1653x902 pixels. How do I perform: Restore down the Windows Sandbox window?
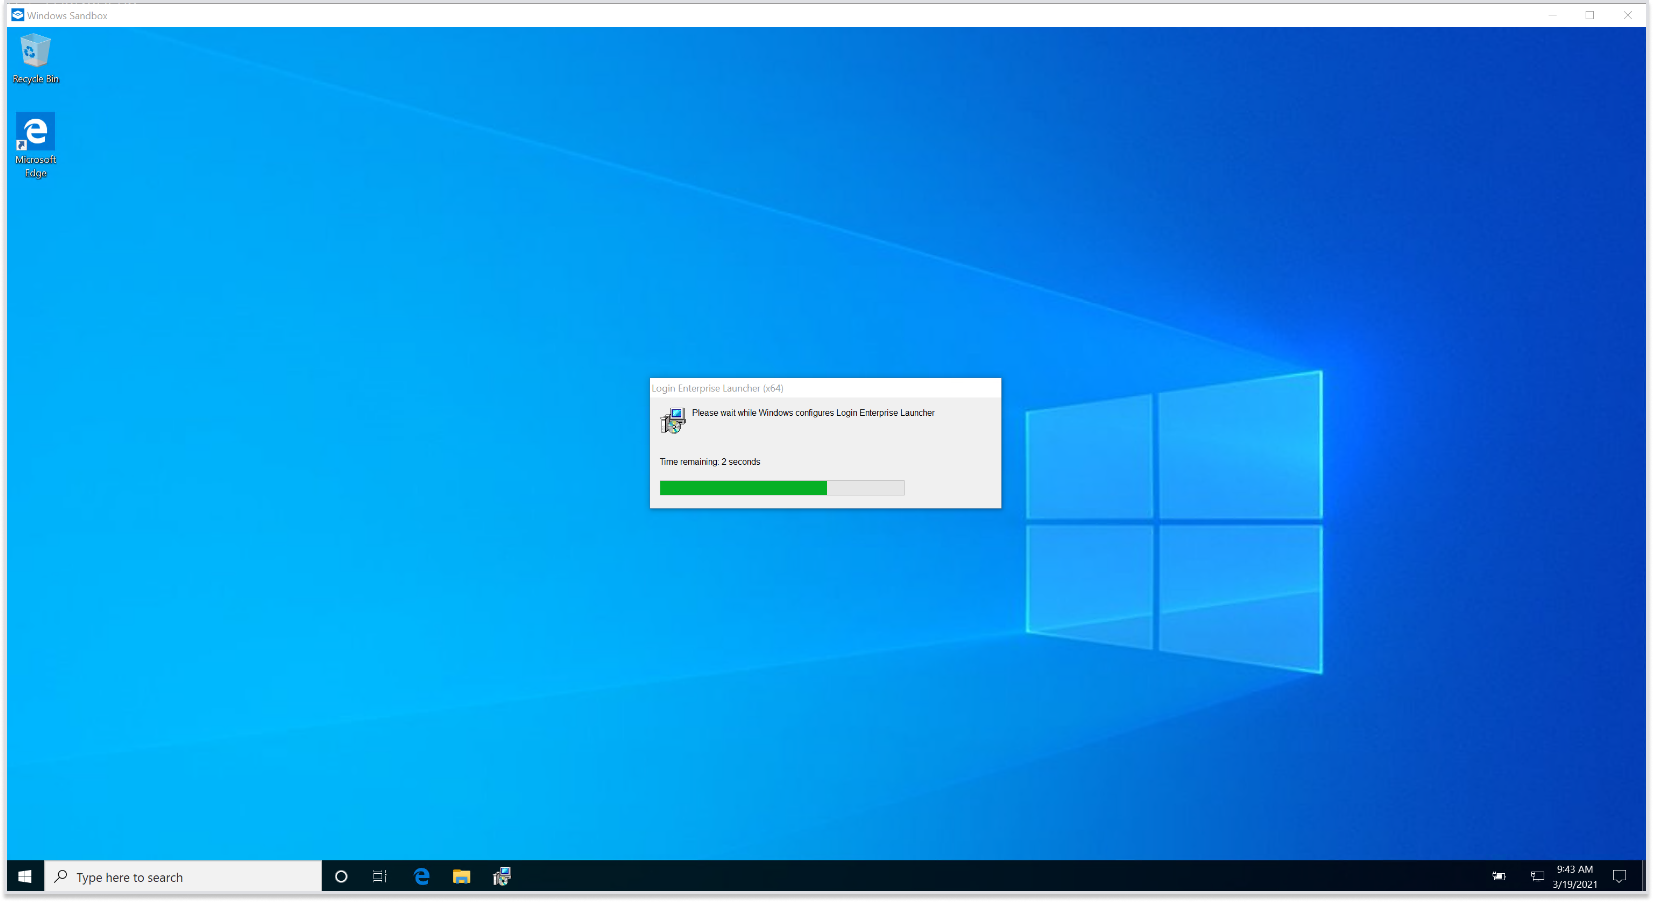tap(1590, 15)
